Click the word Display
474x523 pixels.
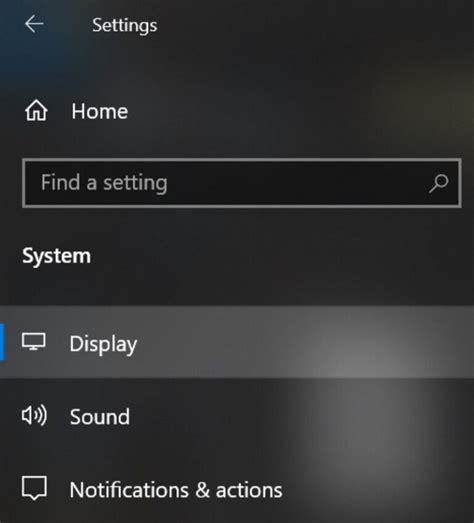tap(103, 344)
